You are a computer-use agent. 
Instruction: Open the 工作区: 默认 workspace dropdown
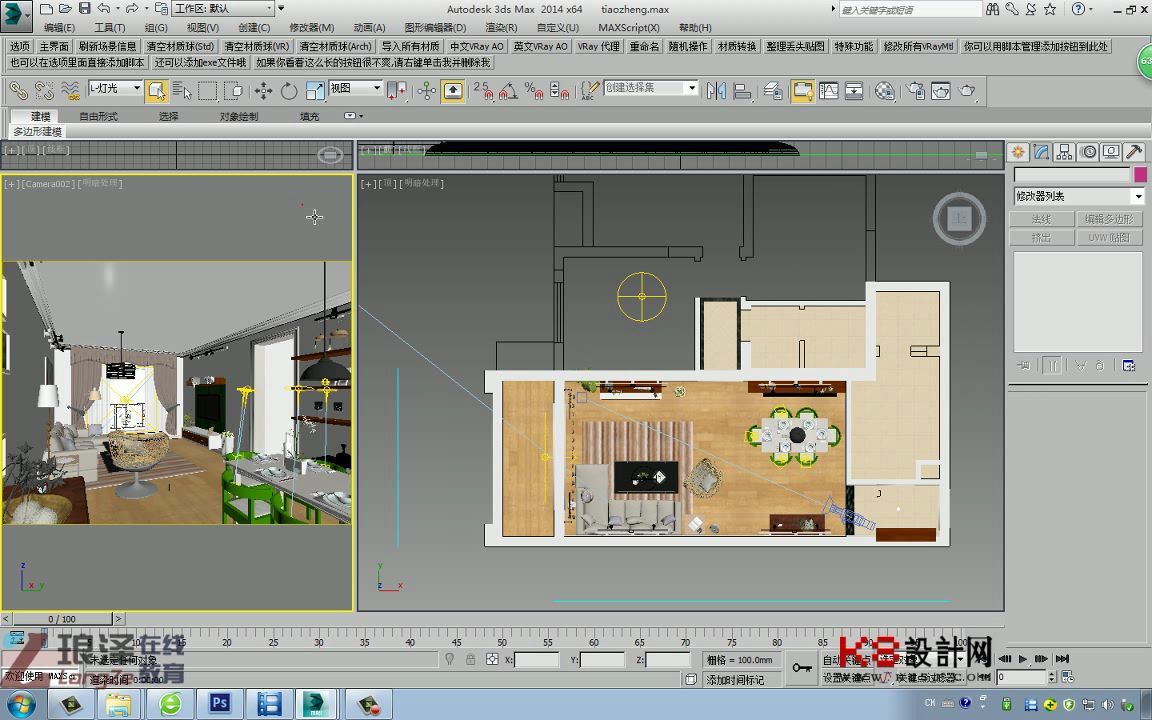click(x=223, y=9)
